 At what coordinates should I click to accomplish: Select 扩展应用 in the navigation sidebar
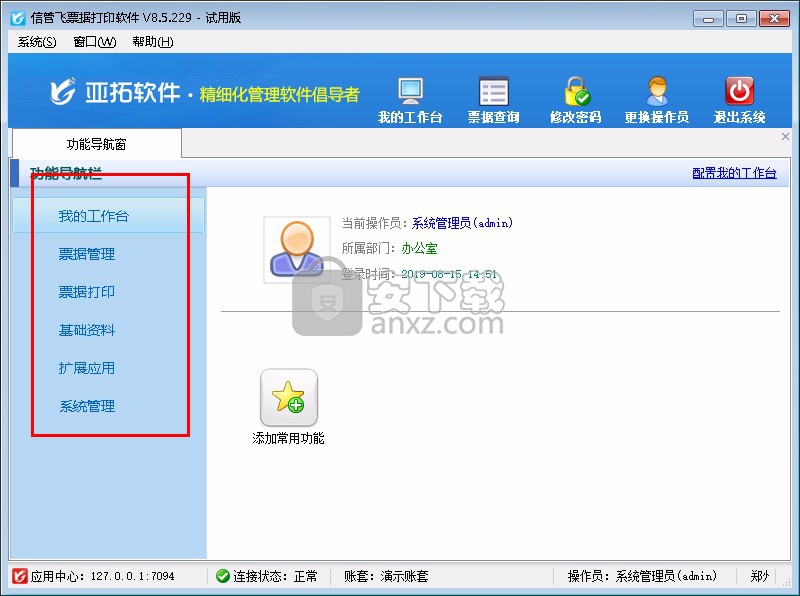(87, 368)
